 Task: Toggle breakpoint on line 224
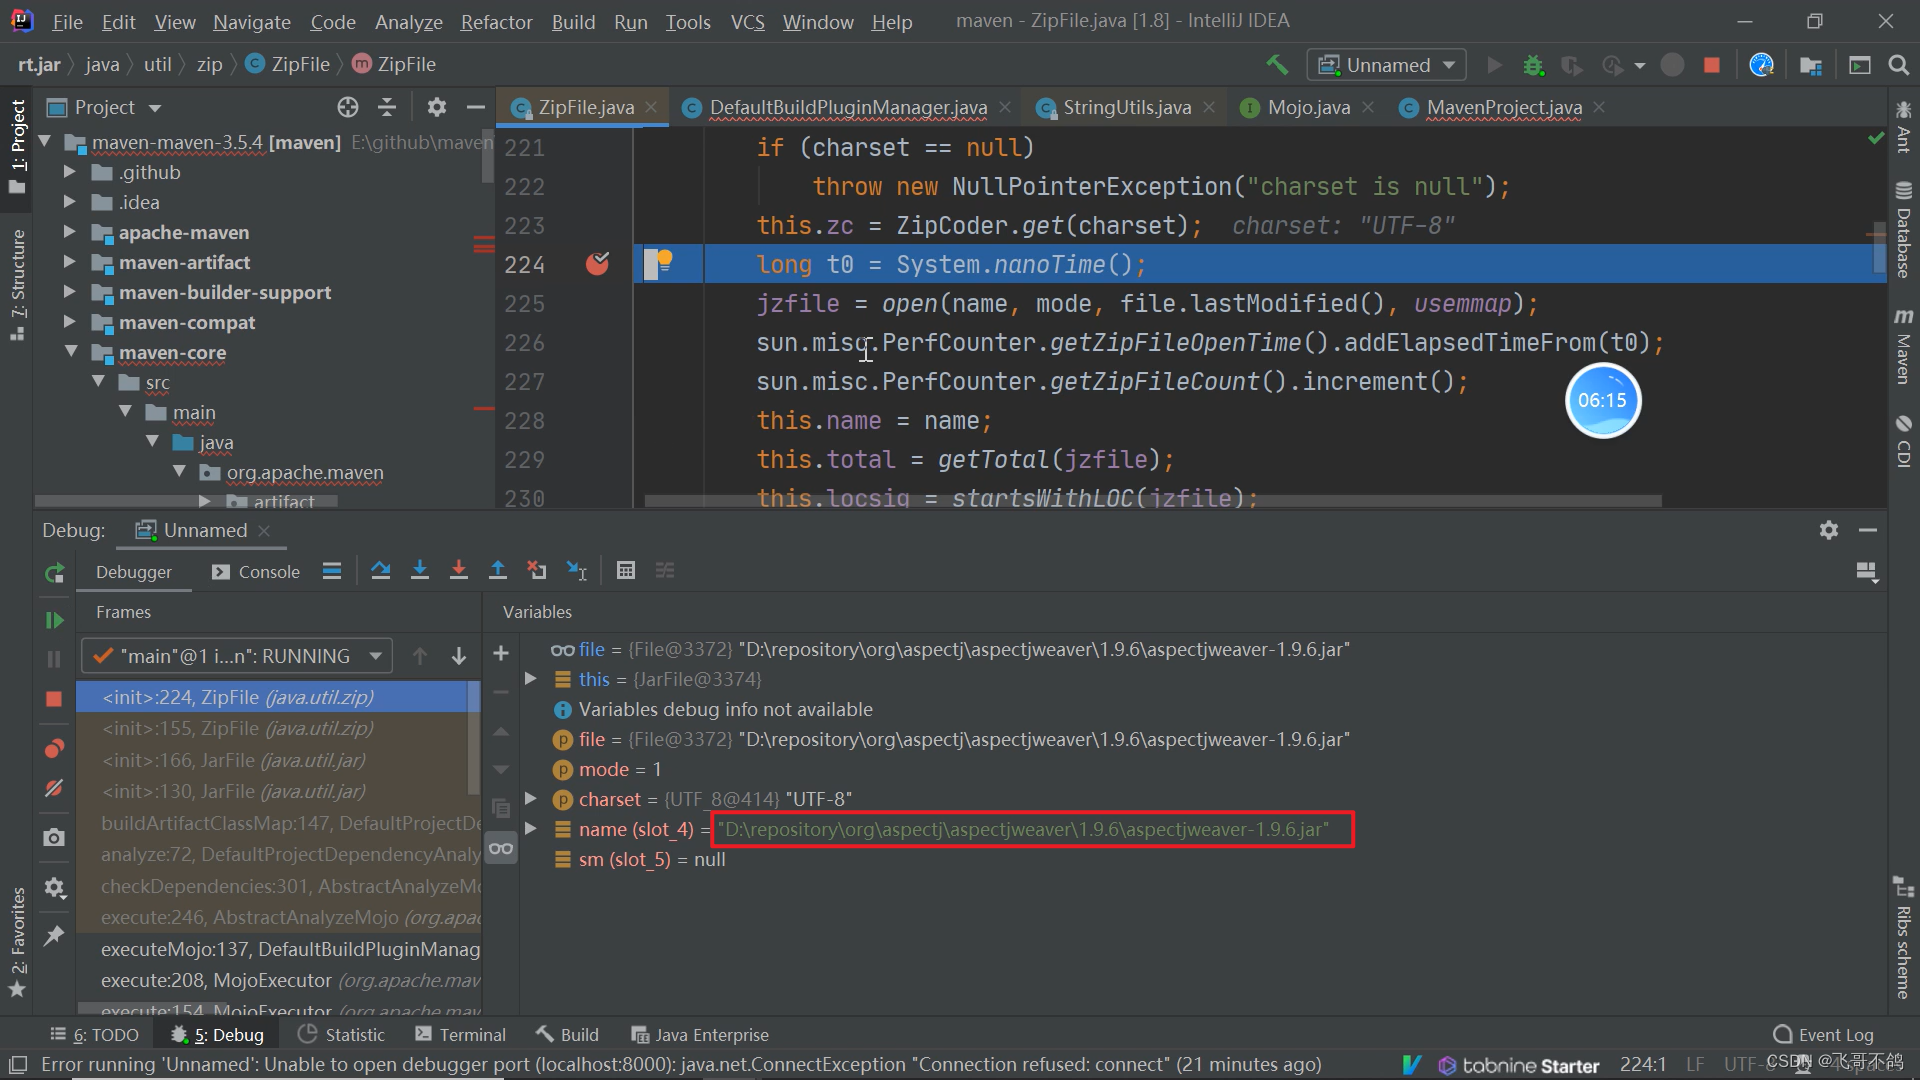pos(597,264)
